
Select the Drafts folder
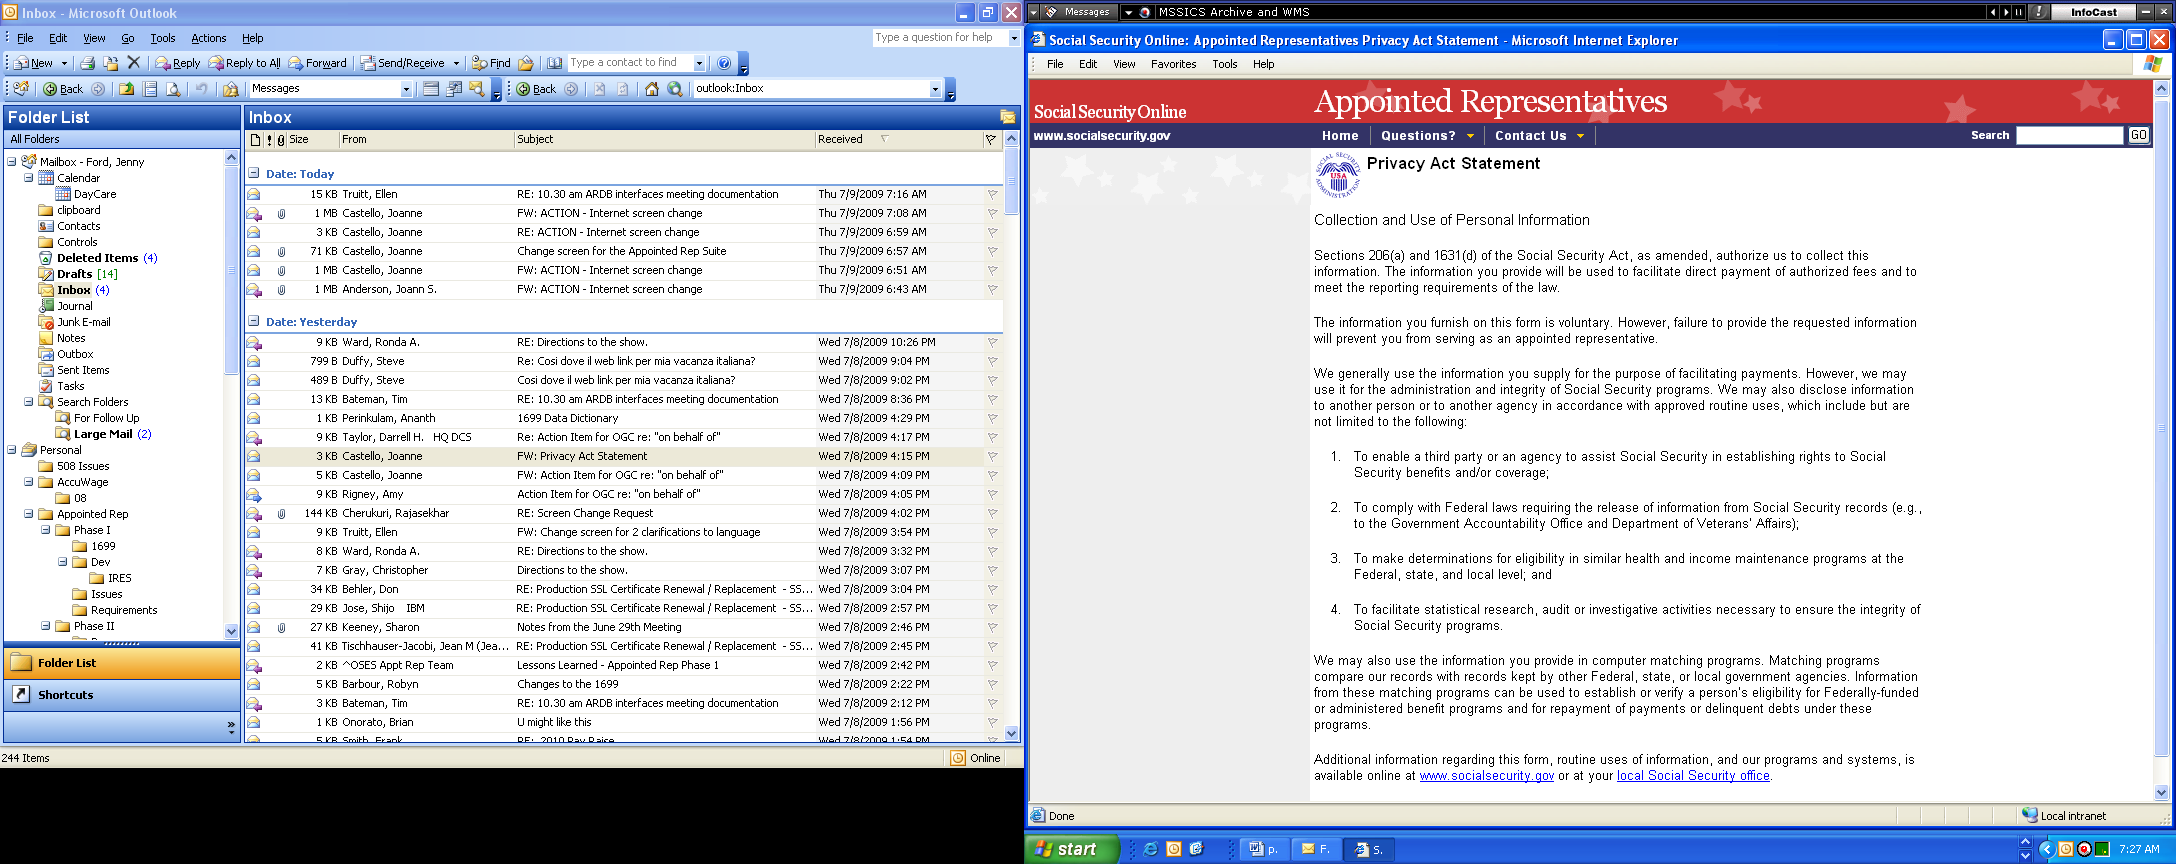tap(75, 274)
